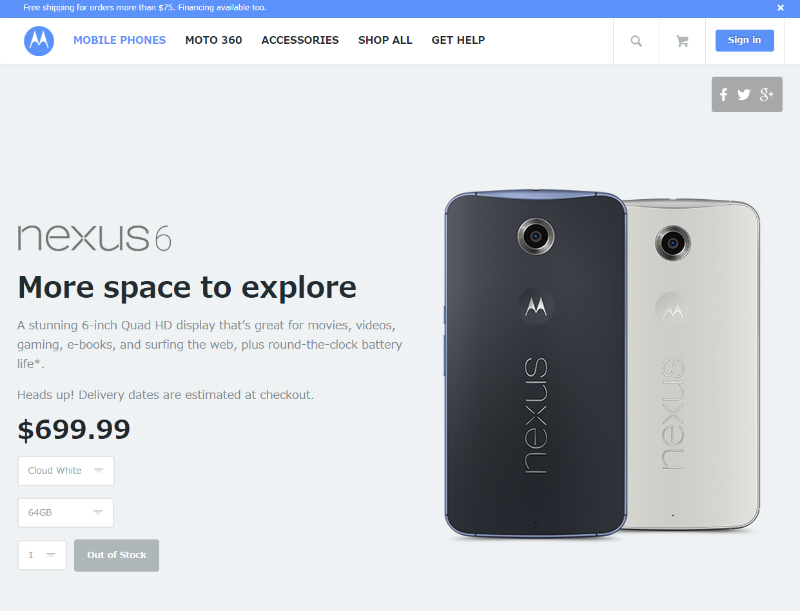Select the ACCESSORIES menu item
The width and height of the screenshot is (800, 611).
pyautogui.click(x=300, y=40)
